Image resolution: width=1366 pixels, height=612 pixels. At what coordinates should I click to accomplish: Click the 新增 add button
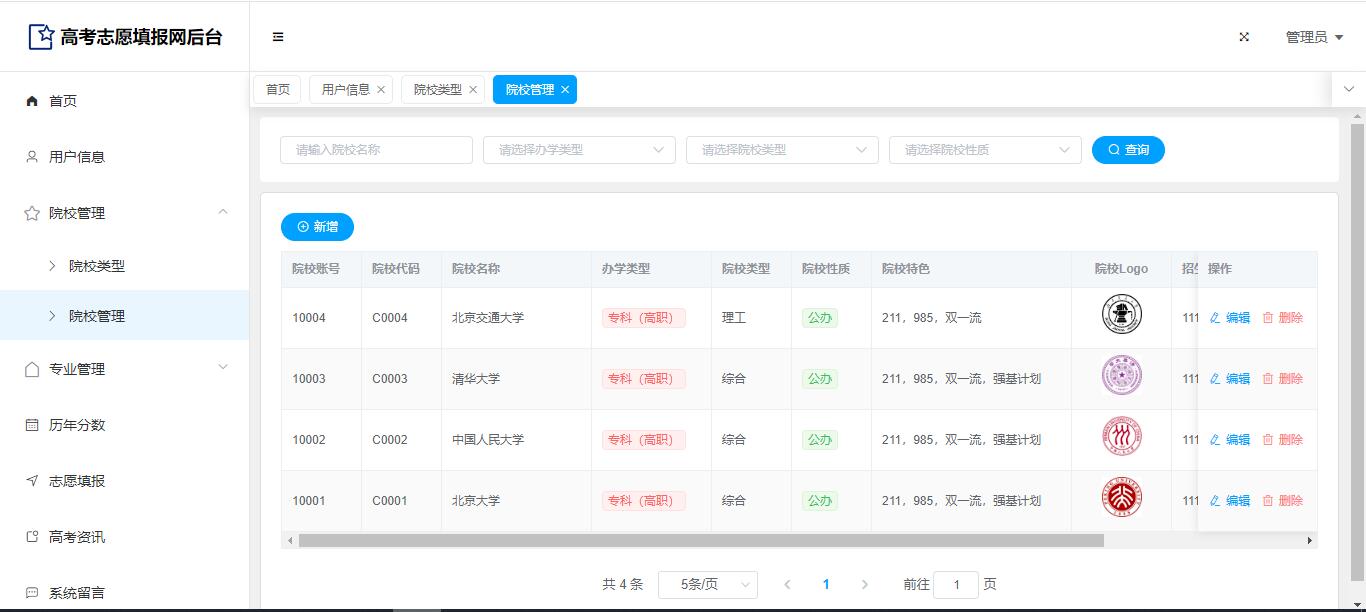pos(317,227)
